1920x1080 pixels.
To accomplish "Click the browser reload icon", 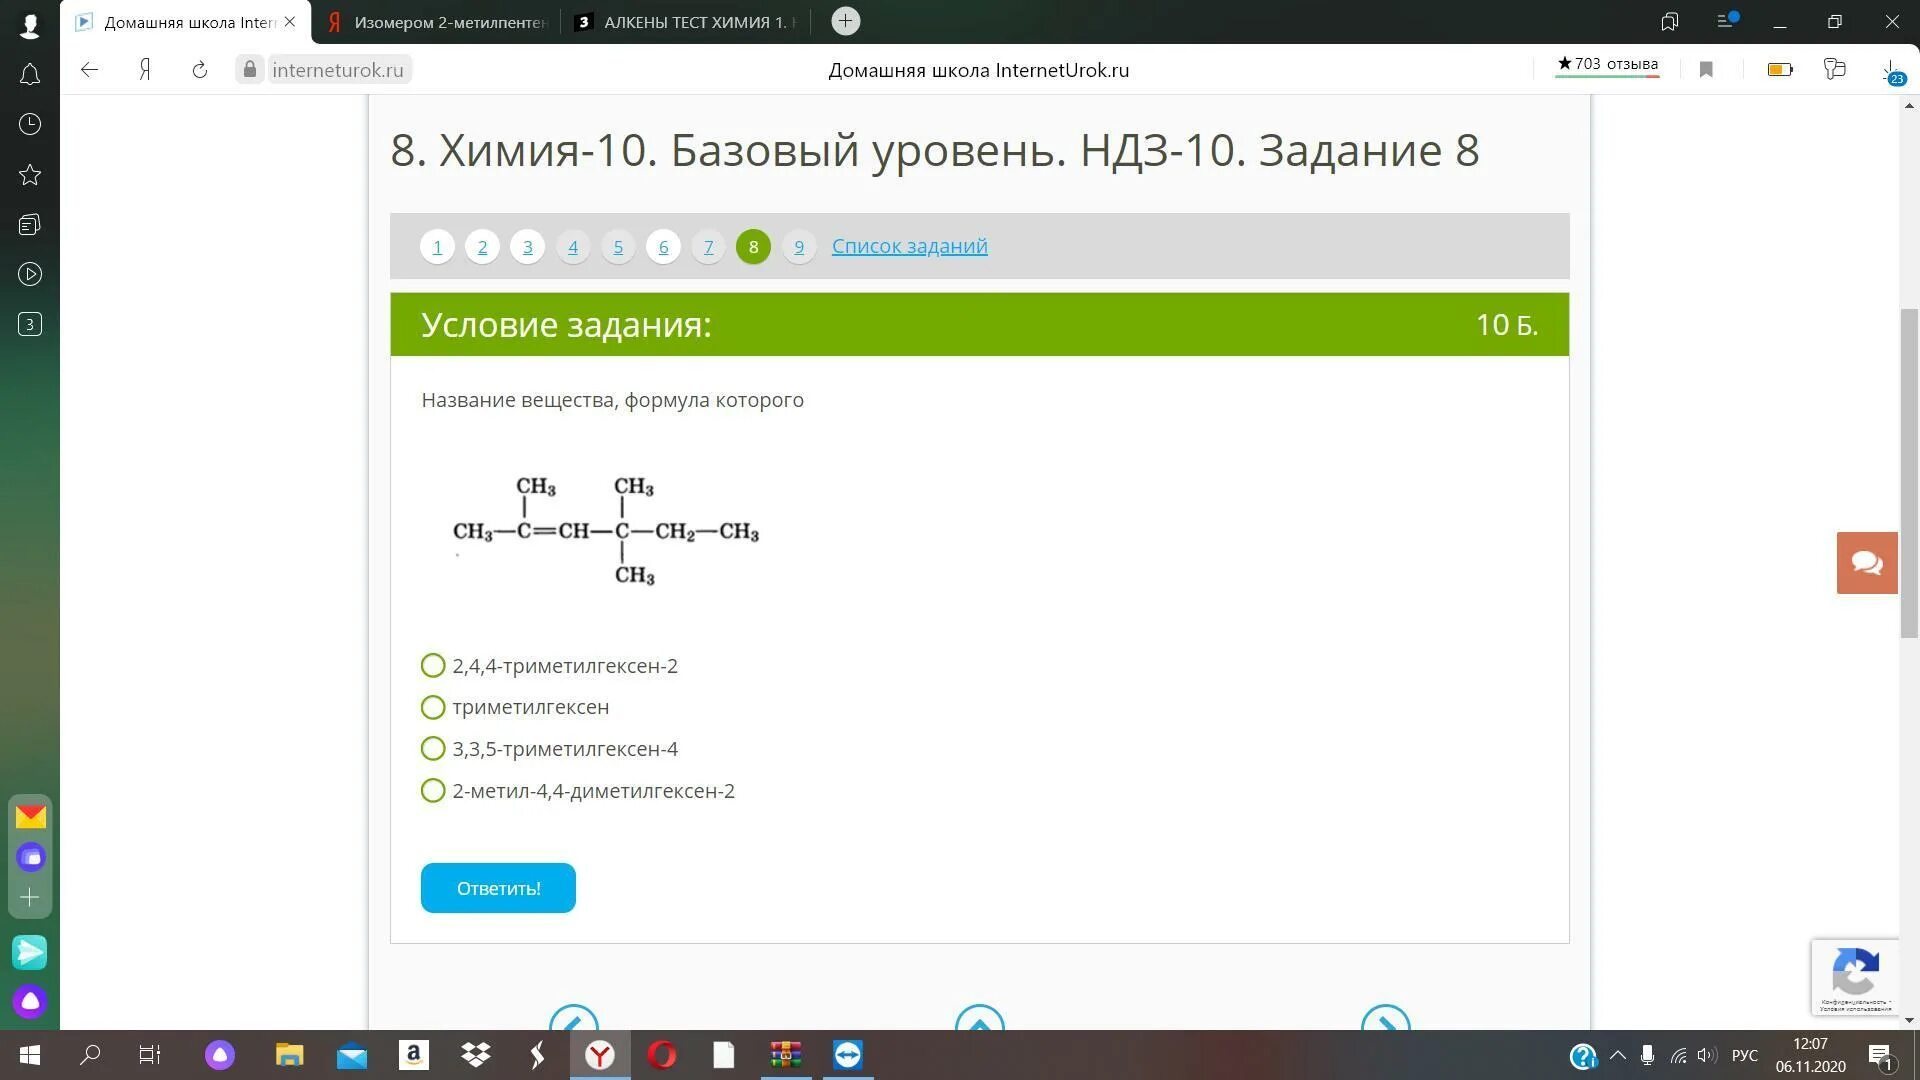I will coord(199,69).
